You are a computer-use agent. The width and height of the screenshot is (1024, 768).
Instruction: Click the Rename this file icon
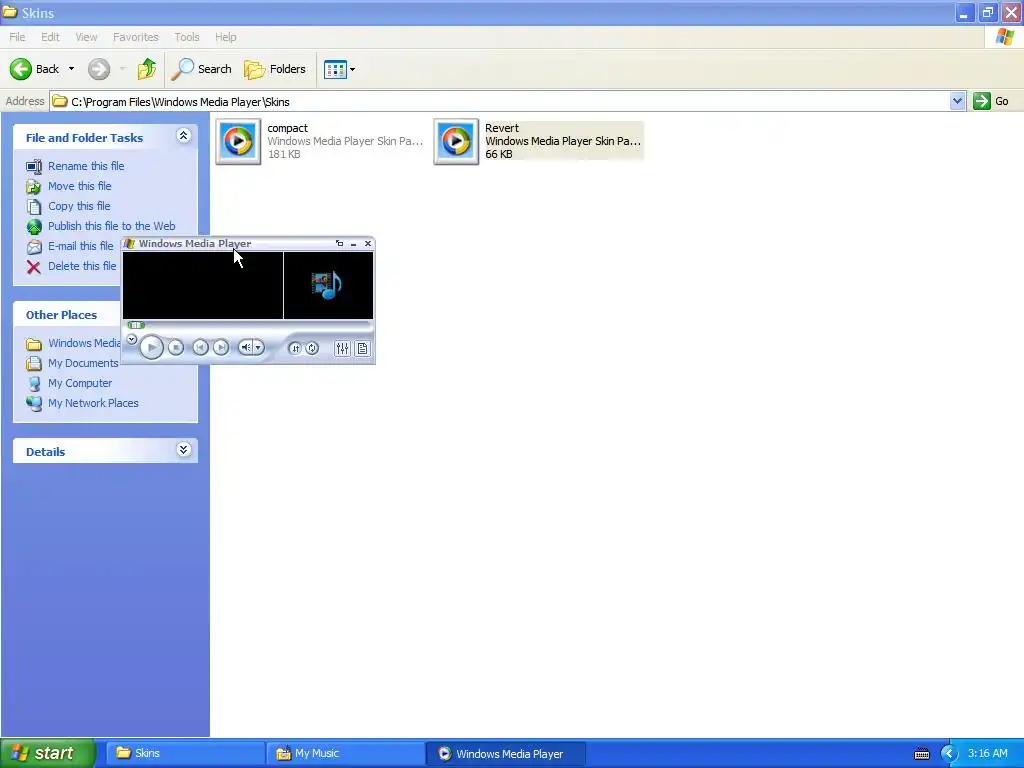[33, 167]
